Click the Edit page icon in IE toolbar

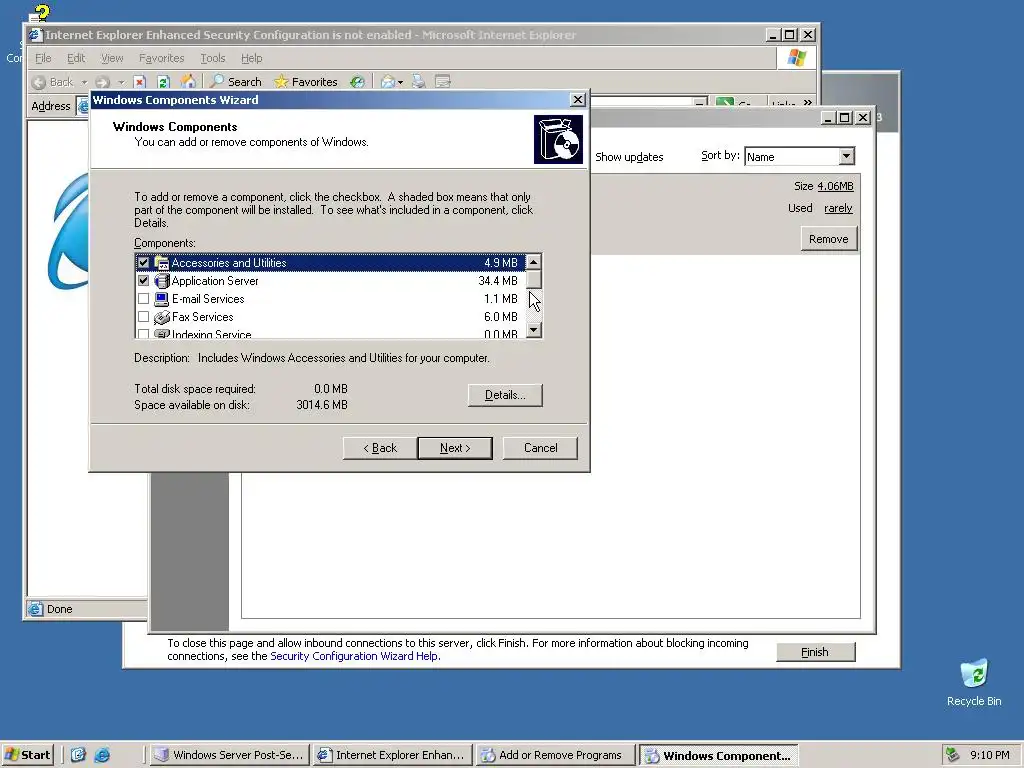[443, 82]
